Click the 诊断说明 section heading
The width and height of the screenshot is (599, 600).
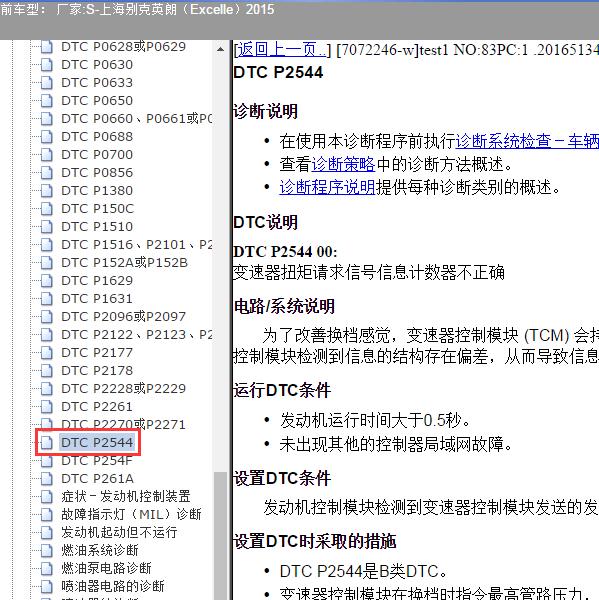click(266, 111)
